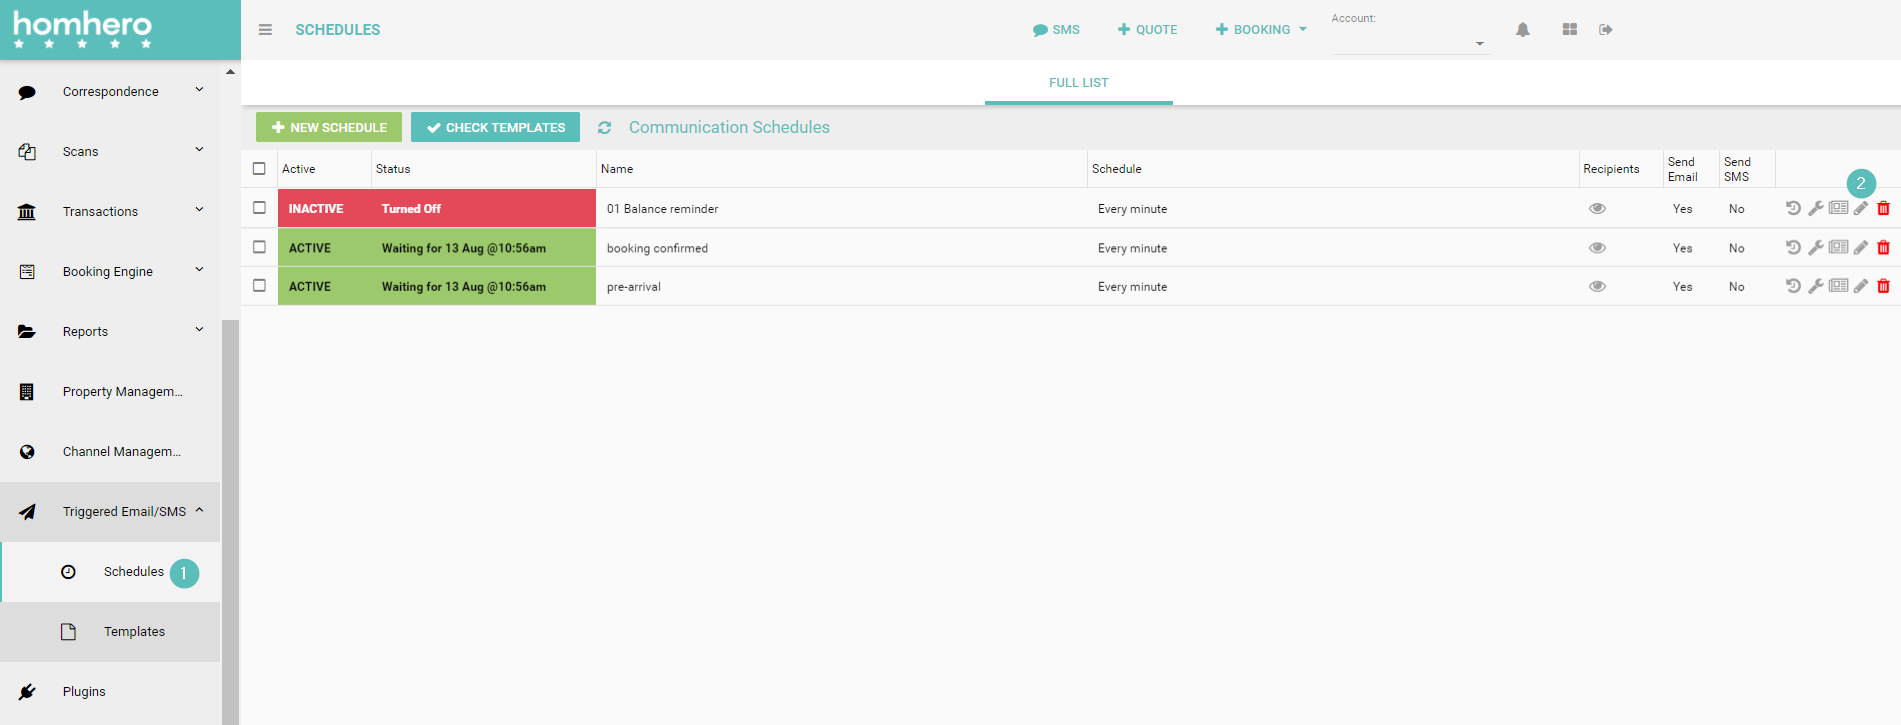Select the pre-arrival row checkbox

(259, 286)
